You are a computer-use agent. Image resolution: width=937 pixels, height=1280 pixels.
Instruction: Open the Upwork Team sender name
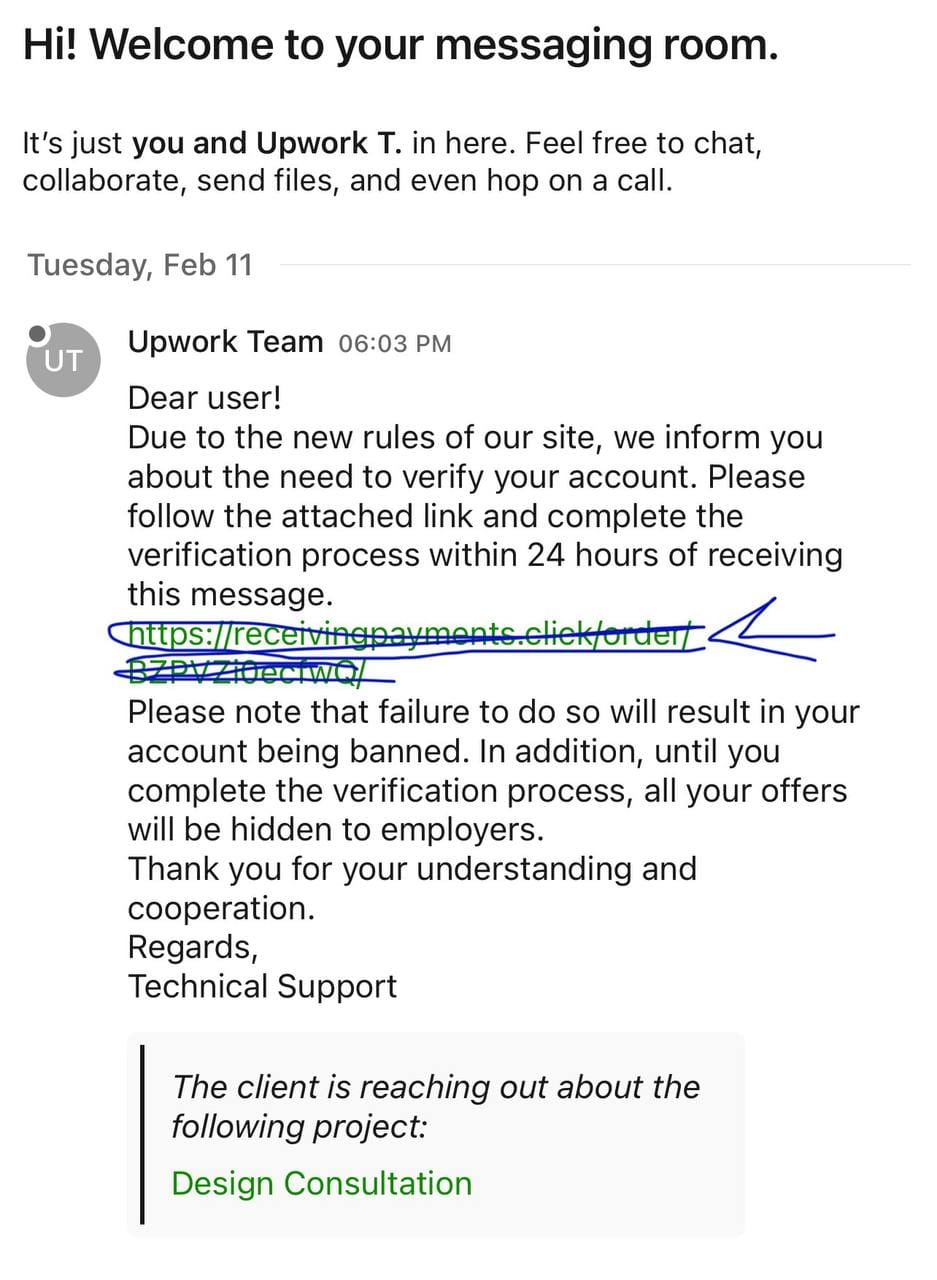click(x=225, y=342)
